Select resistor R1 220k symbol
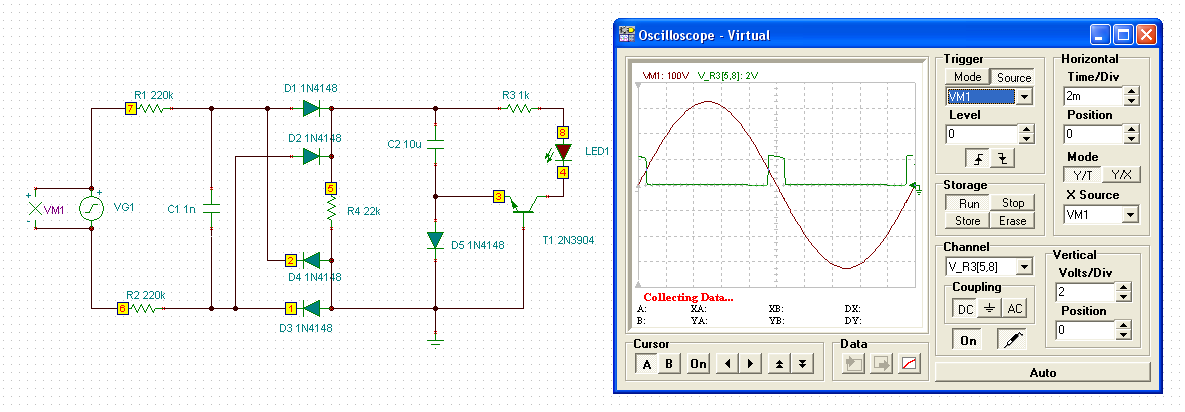1185x412 pixels. [155, 108]
